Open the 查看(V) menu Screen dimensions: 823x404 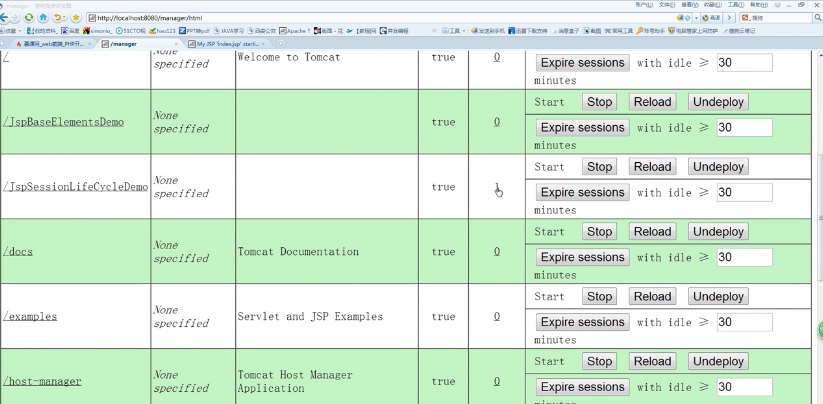690,5
